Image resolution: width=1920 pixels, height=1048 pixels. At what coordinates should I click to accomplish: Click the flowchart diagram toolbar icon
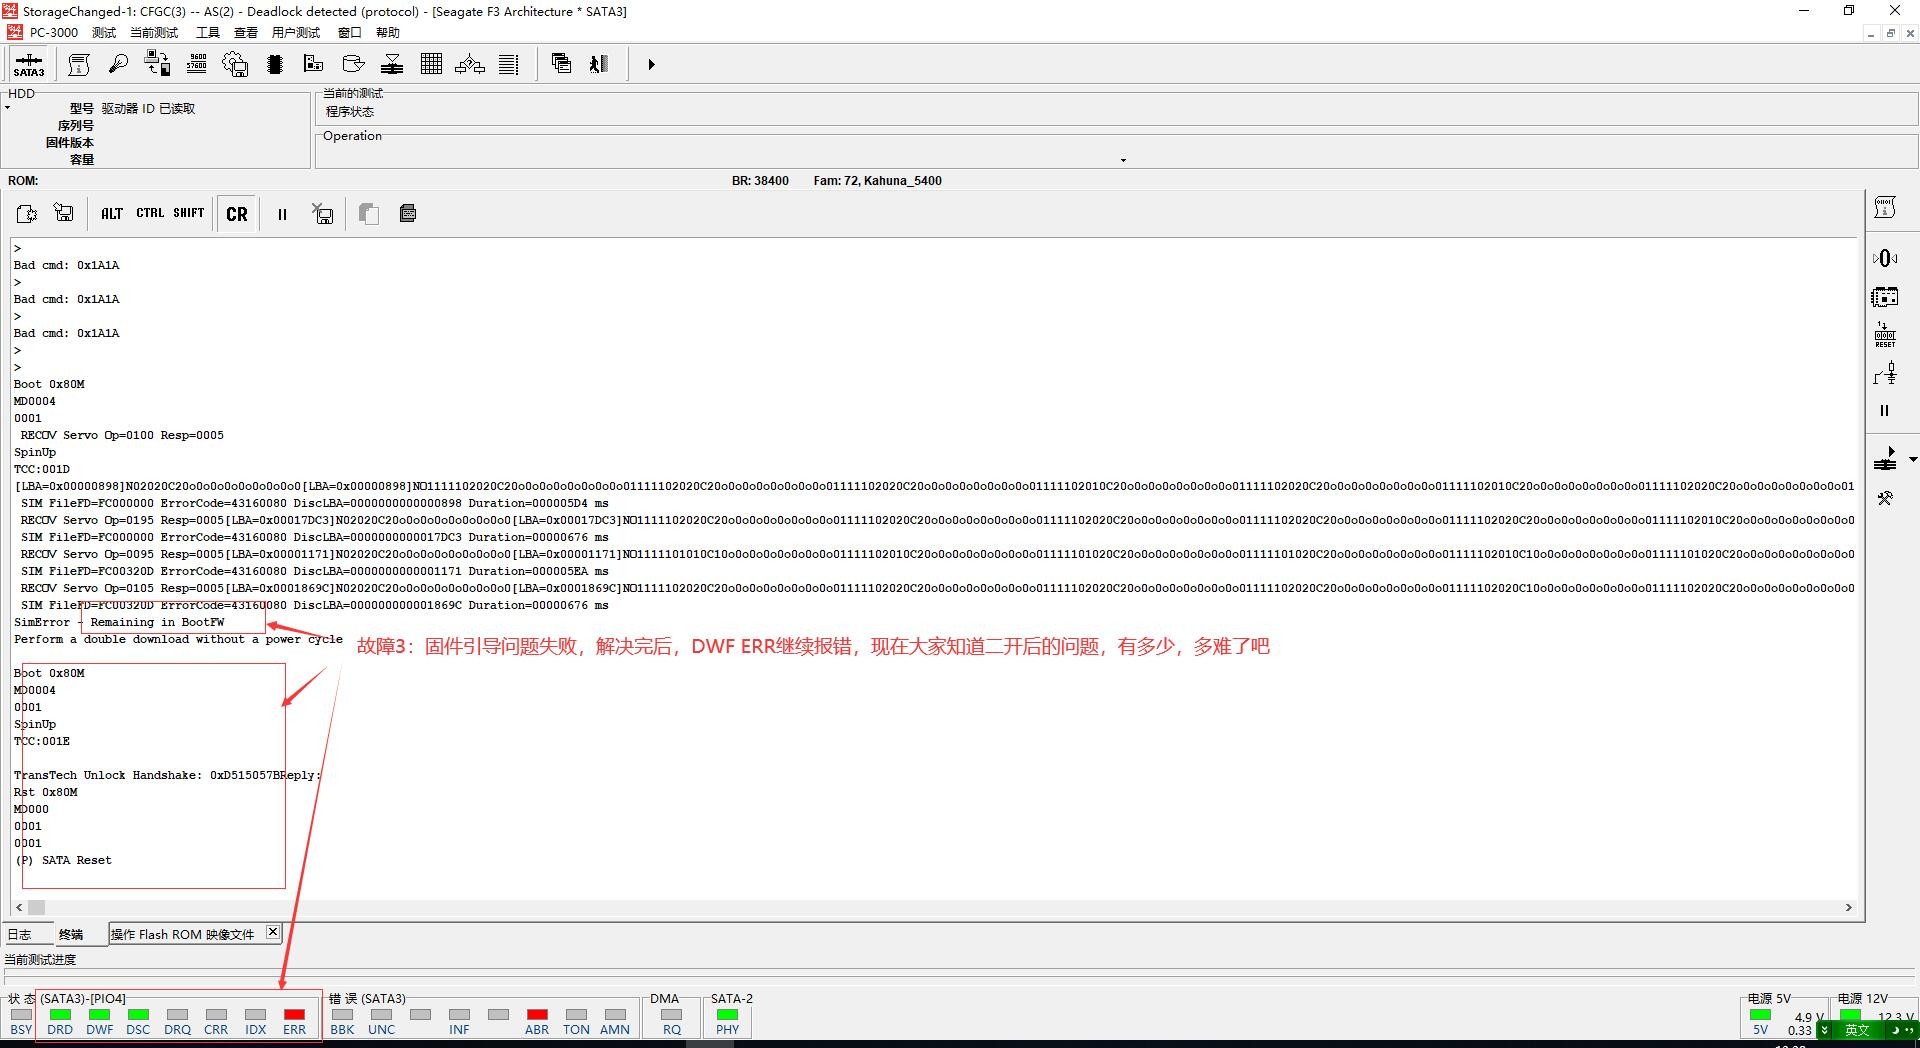[x=470, y=64]
